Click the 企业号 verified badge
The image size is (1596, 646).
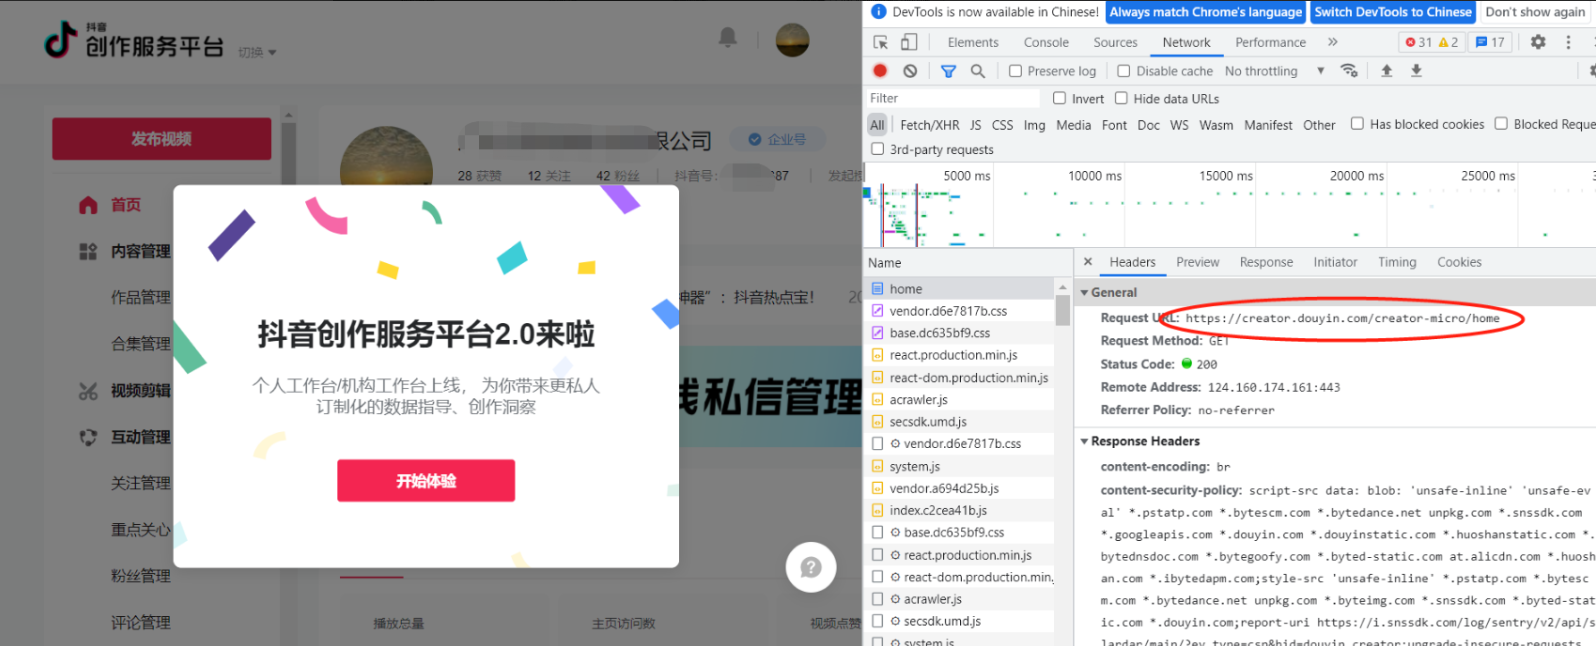[x=777, y=140]
